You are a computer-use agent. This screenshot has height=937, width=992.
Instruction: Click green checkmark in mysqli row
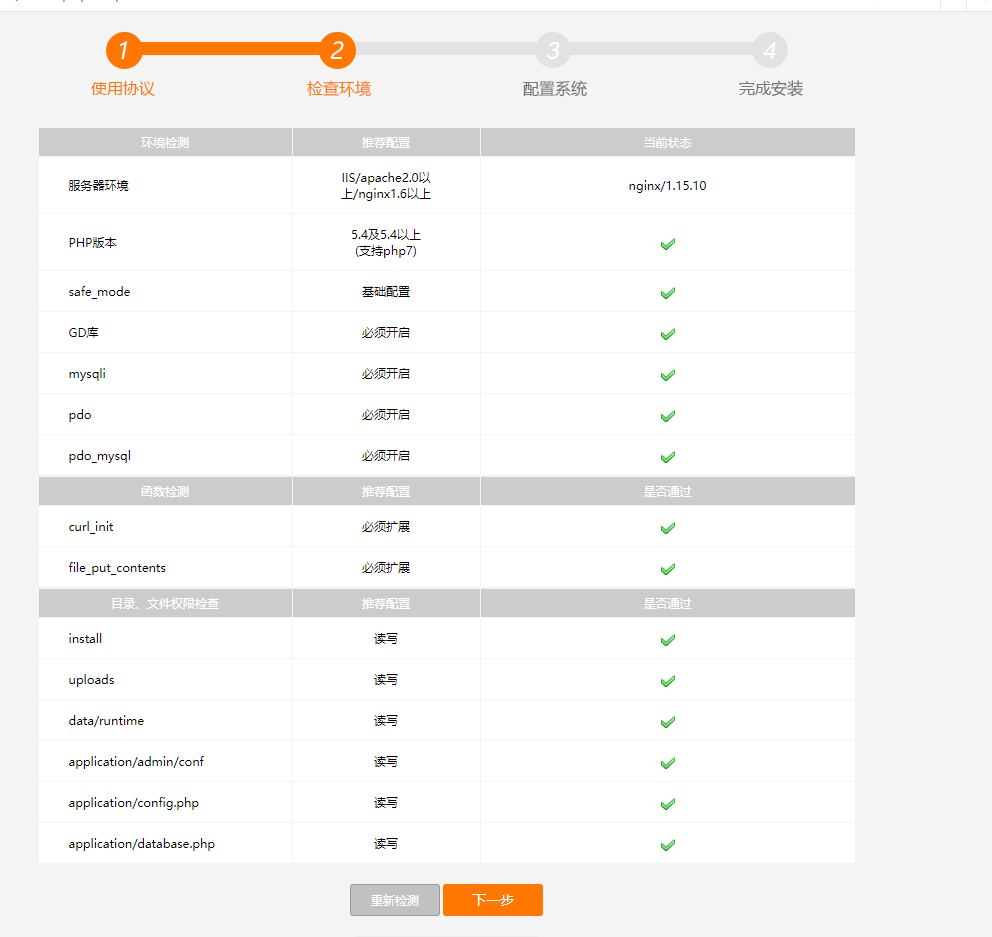coord(667,375)
